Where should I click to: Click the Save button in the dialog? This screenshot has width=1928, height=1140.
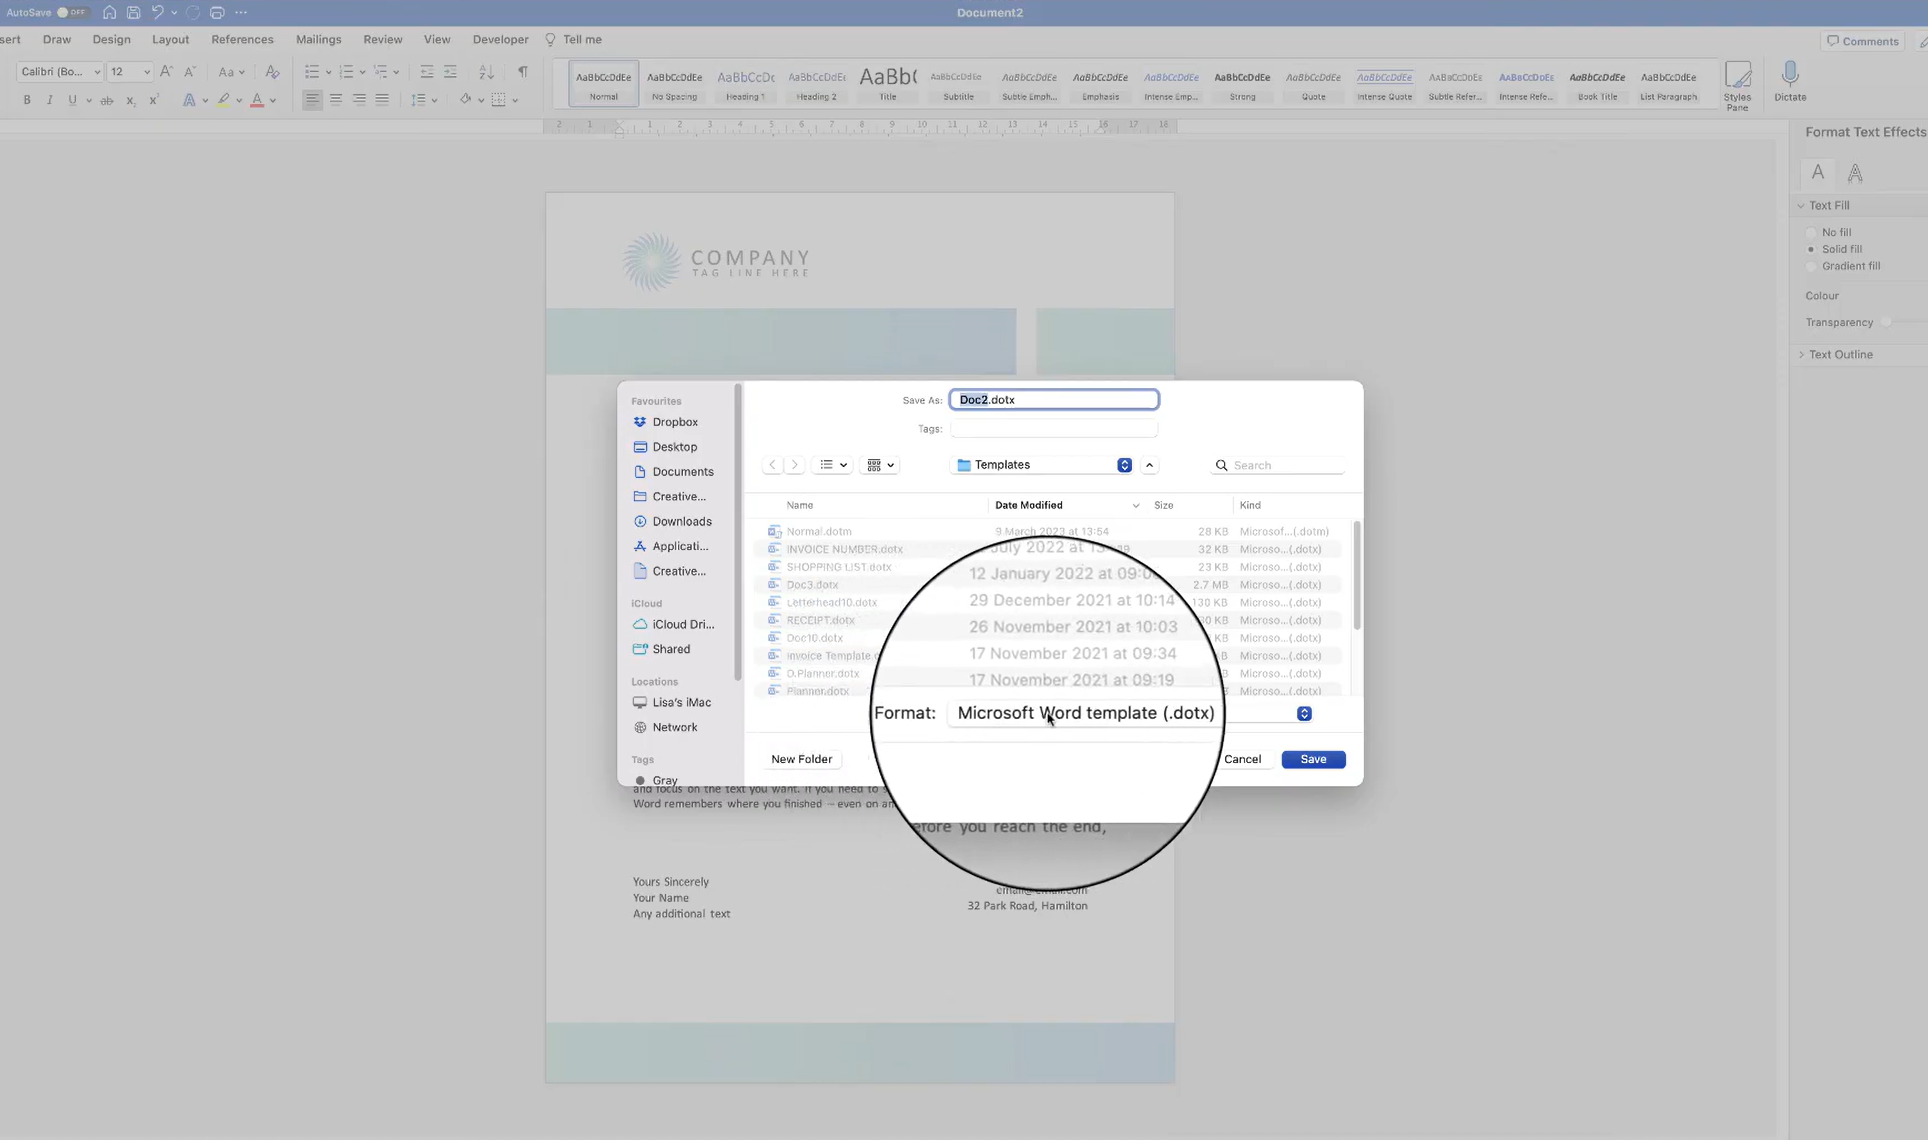click(1313, 759)
